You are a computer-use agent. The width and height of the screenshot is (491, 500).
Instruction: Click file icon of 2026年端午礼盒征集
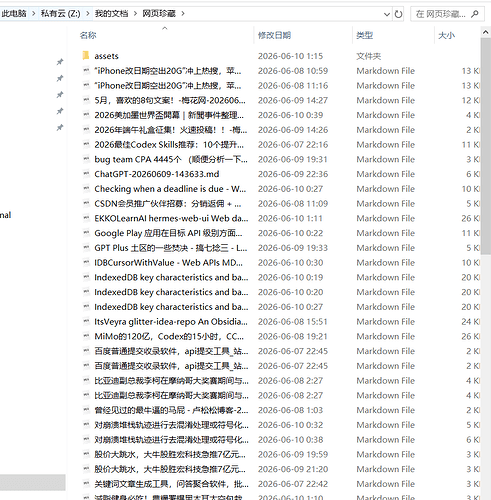coord(86,129)
